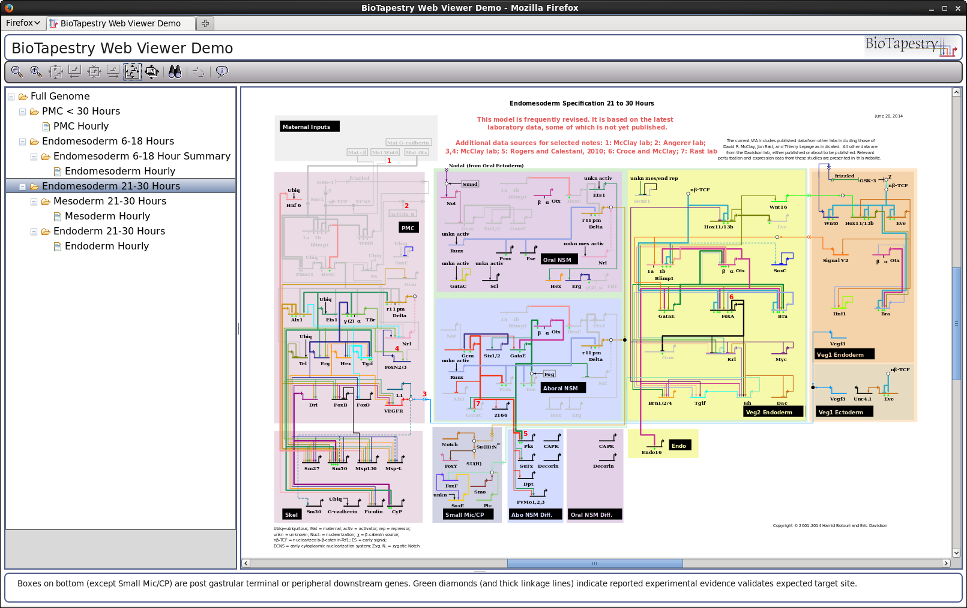Collapse the PMC < 30 Hours node
967x608 pixels.
(x=21, y=112)
